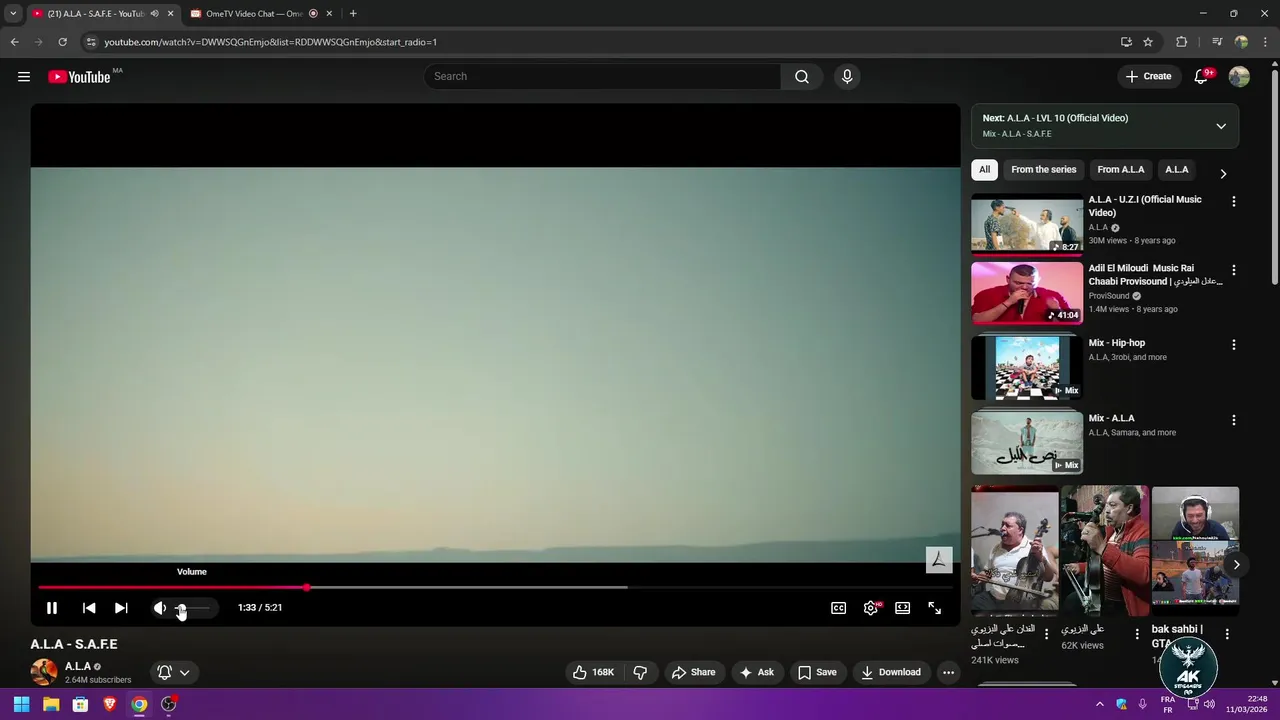Open options for Adil El Miloudi video
The height and width of the screenshot is (720, 1280).
[x=1233, y=270]
